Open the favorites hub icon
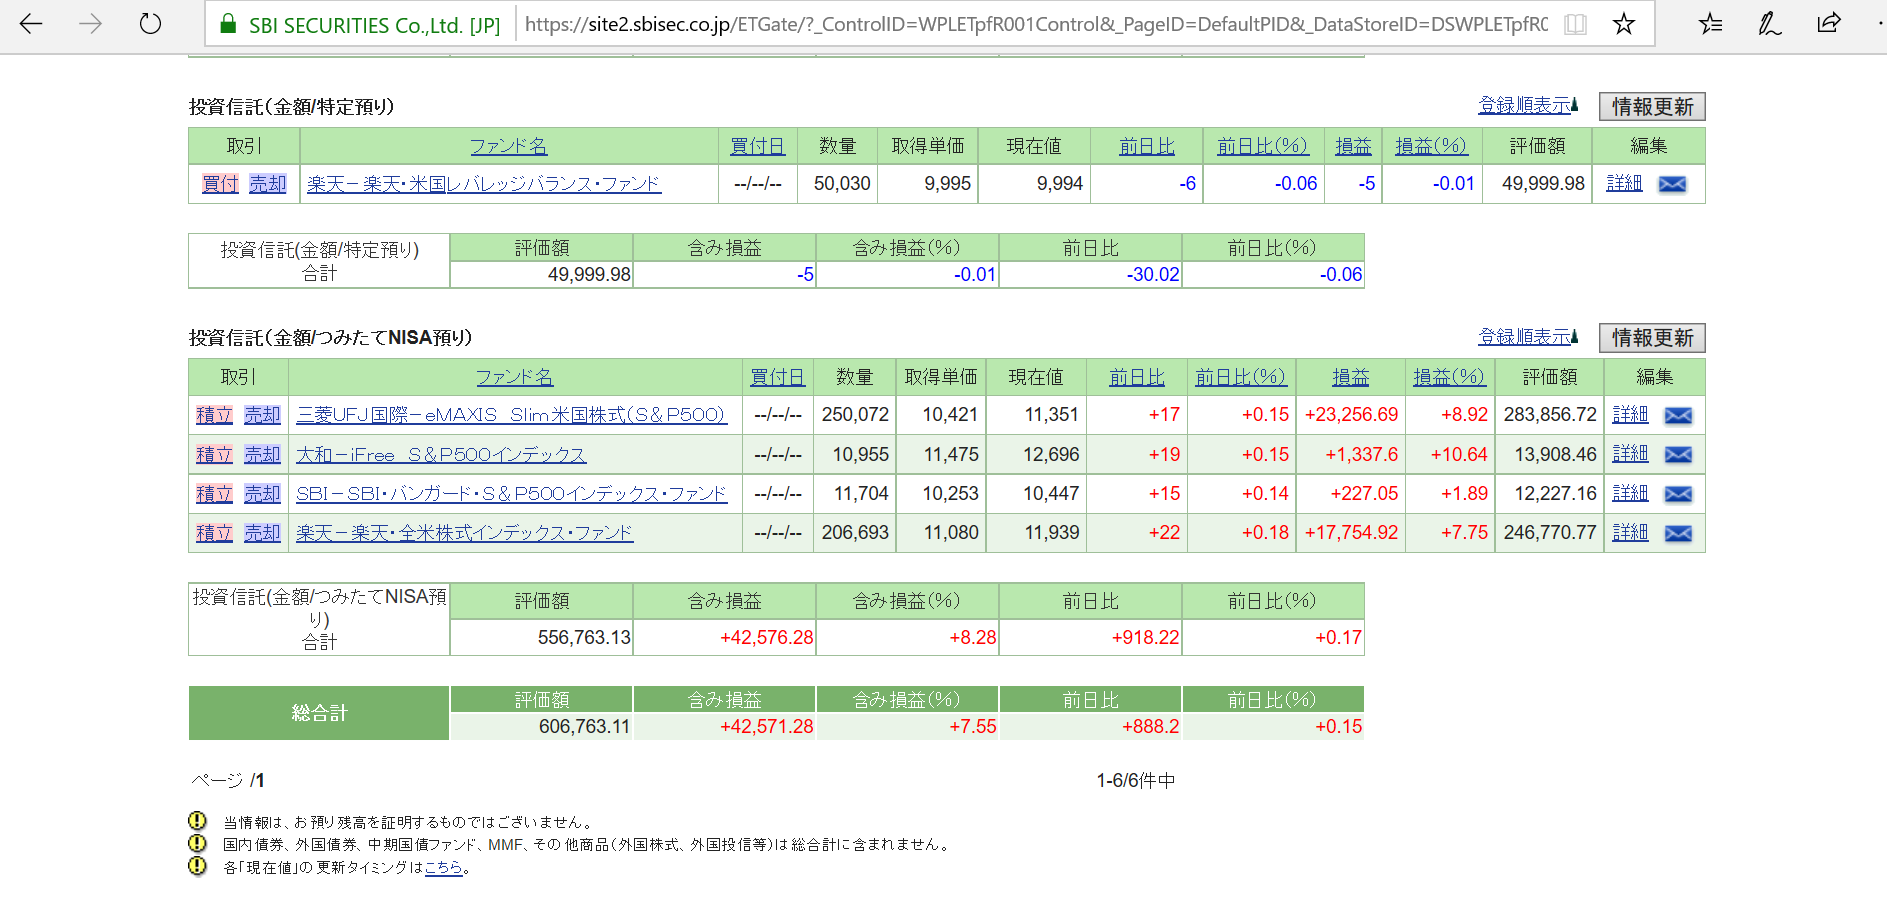This screenshot has width=1887, height=910. click(1710, 24)
